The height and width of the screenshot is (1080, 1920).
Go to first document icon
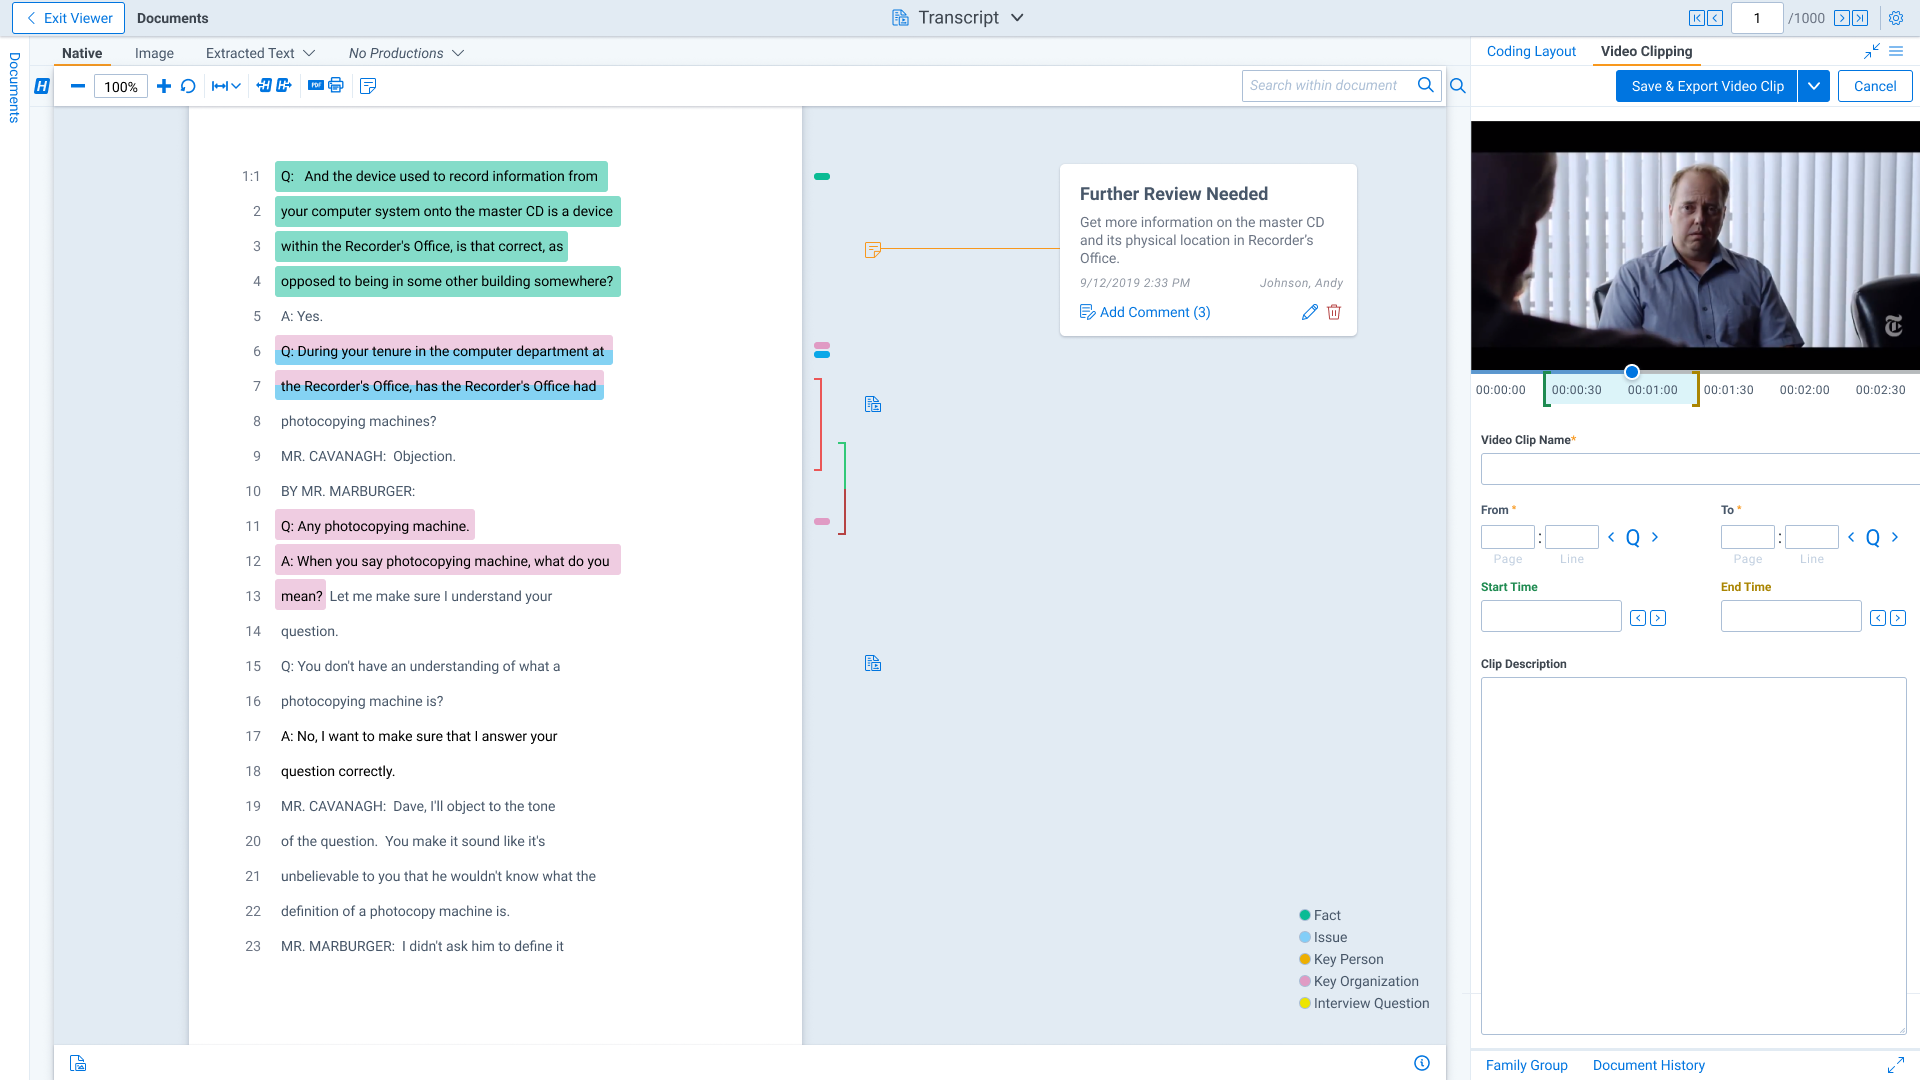pos(1697,18)
